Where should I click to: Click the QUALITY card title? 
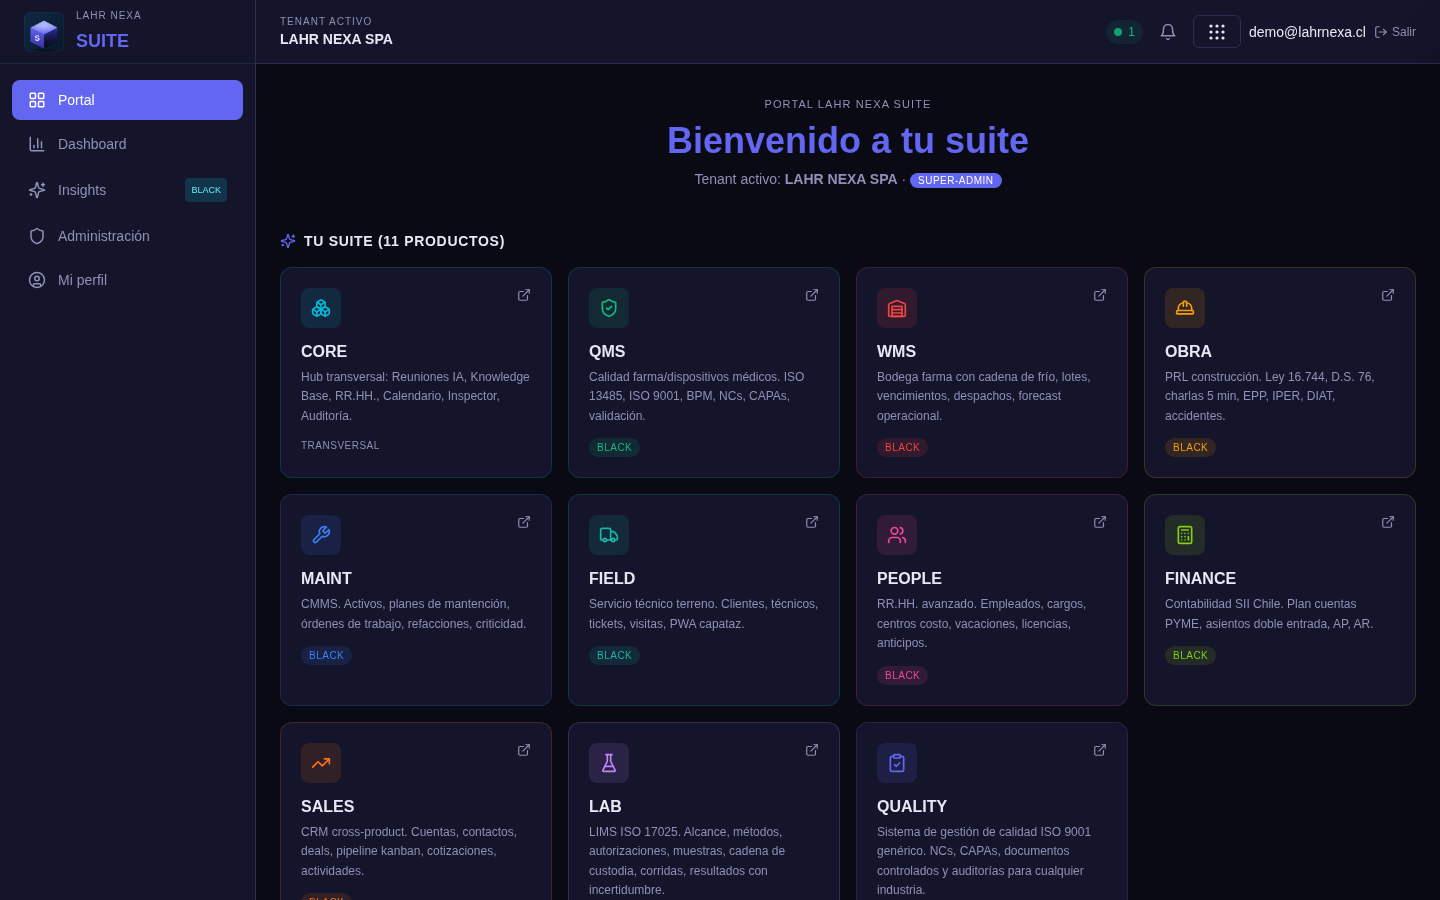pyautogui.click(x=912, y=807)
